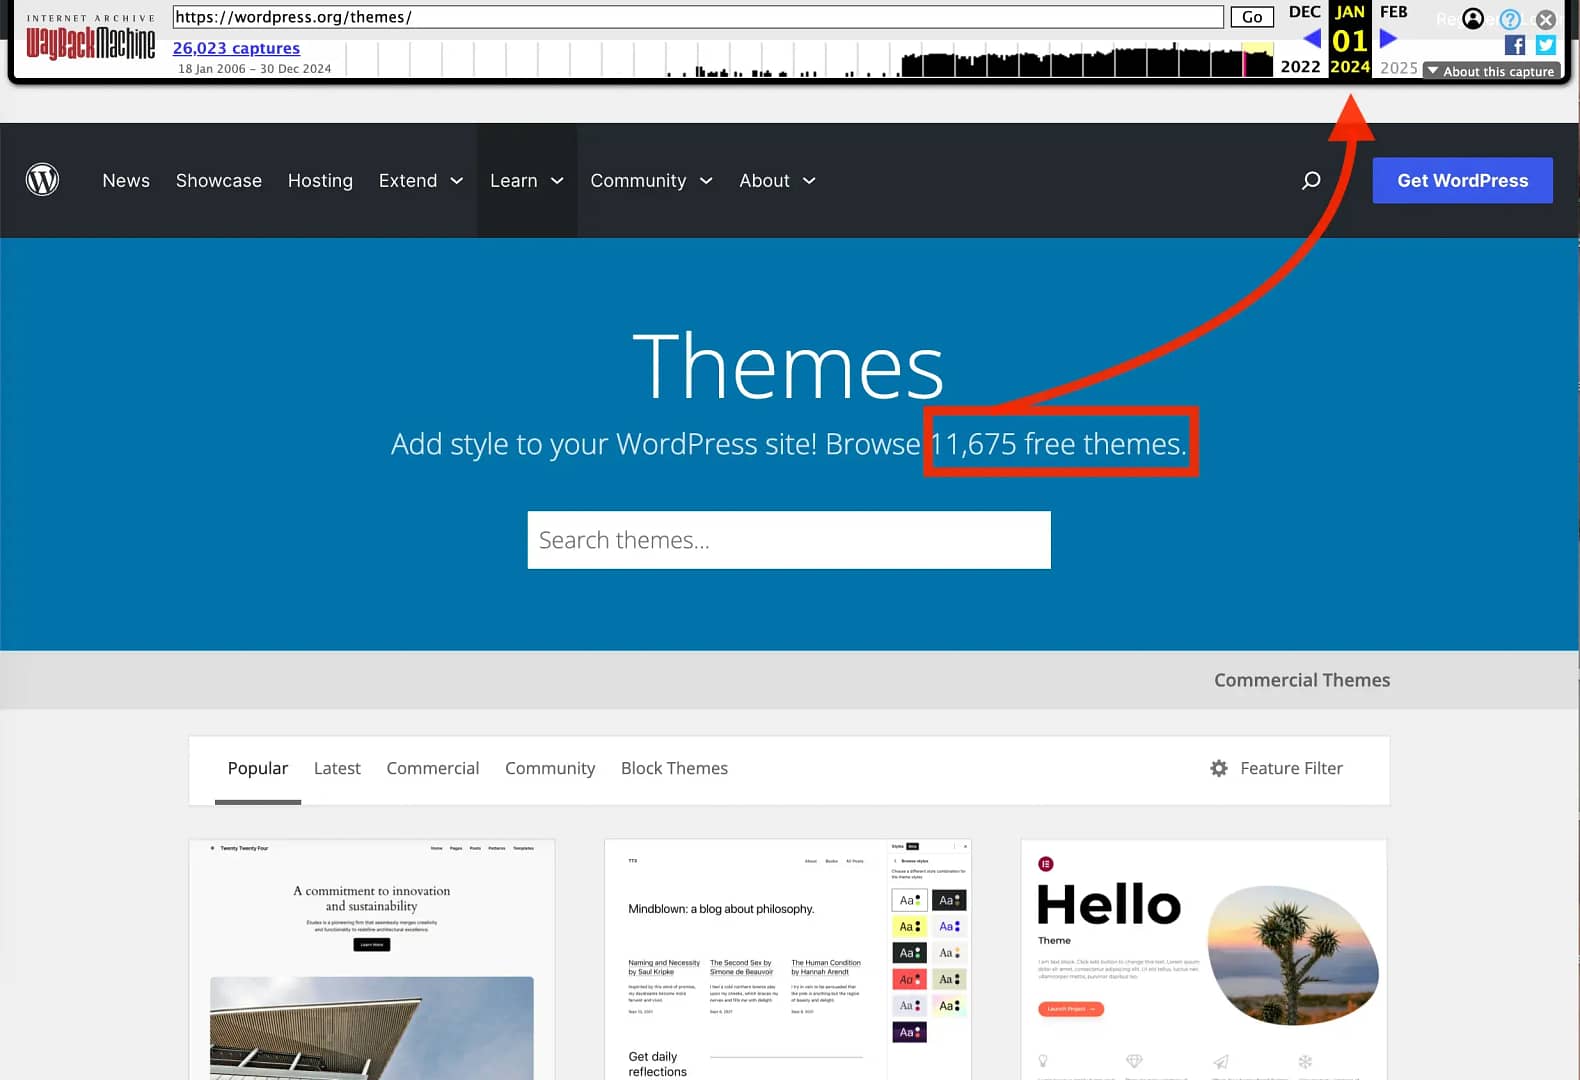Screen dimensions: 1580x1080
Task: Click the Learn menu label
Action: pos(514,181)
